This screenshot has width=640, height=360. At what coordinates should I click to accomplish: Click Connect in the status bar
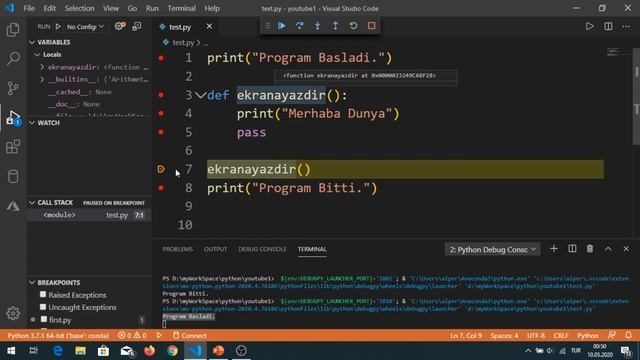coord(190,336)
